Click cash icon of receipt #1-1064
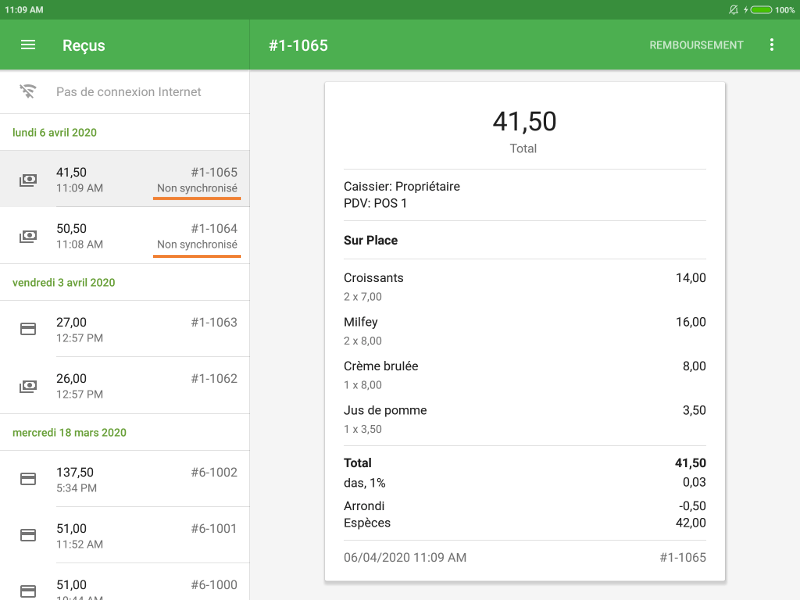Image resolution: width=800 pixels, height=600 pixels. (x=28, y=236)
